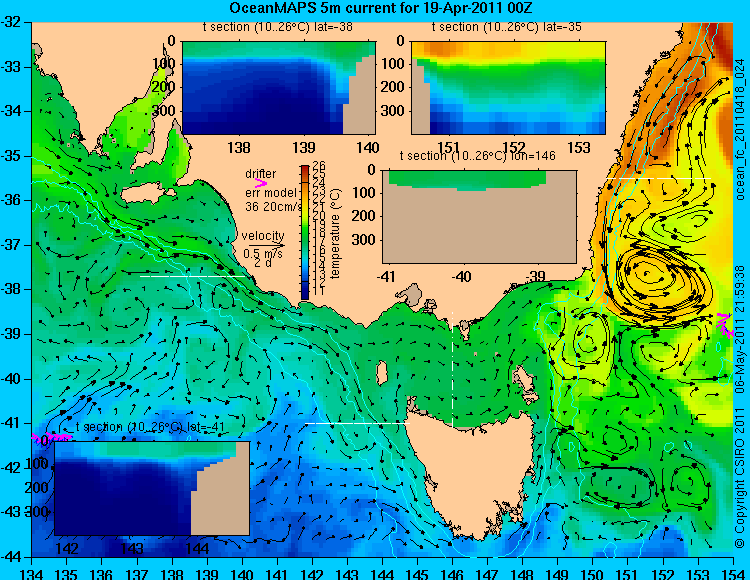Click longitude label 148 on bottom axis
This screenshot has height=580, width=750.
[523, 574]
